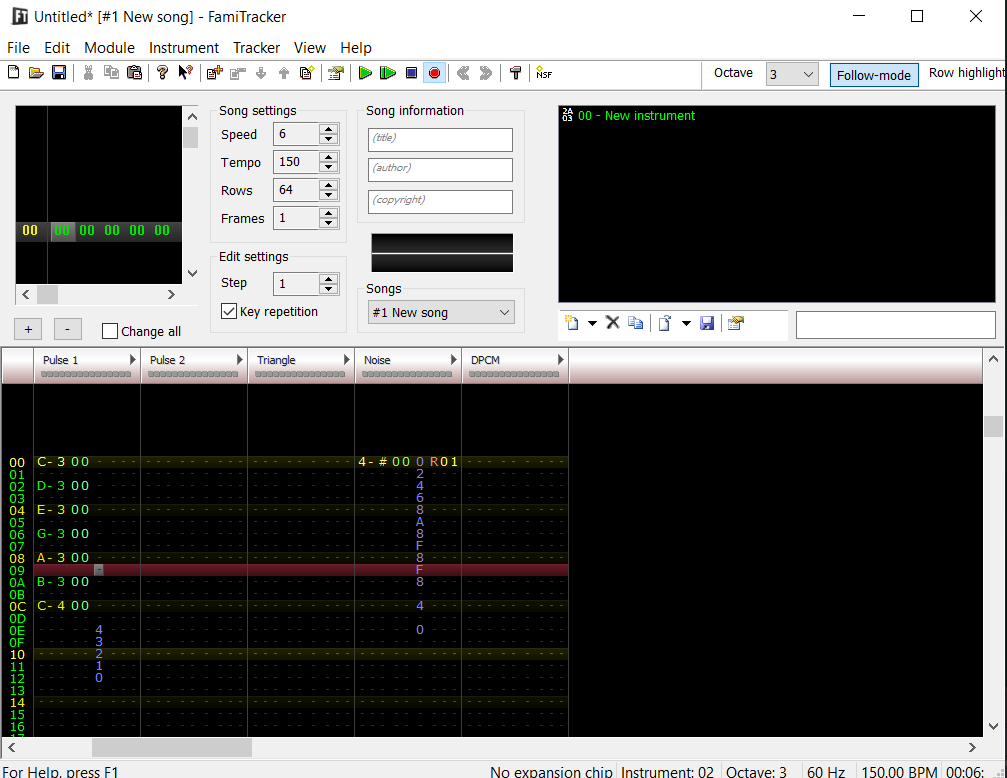1007x778 pixels.
Task: Move frame down with arrow icon
Action: 261,73
